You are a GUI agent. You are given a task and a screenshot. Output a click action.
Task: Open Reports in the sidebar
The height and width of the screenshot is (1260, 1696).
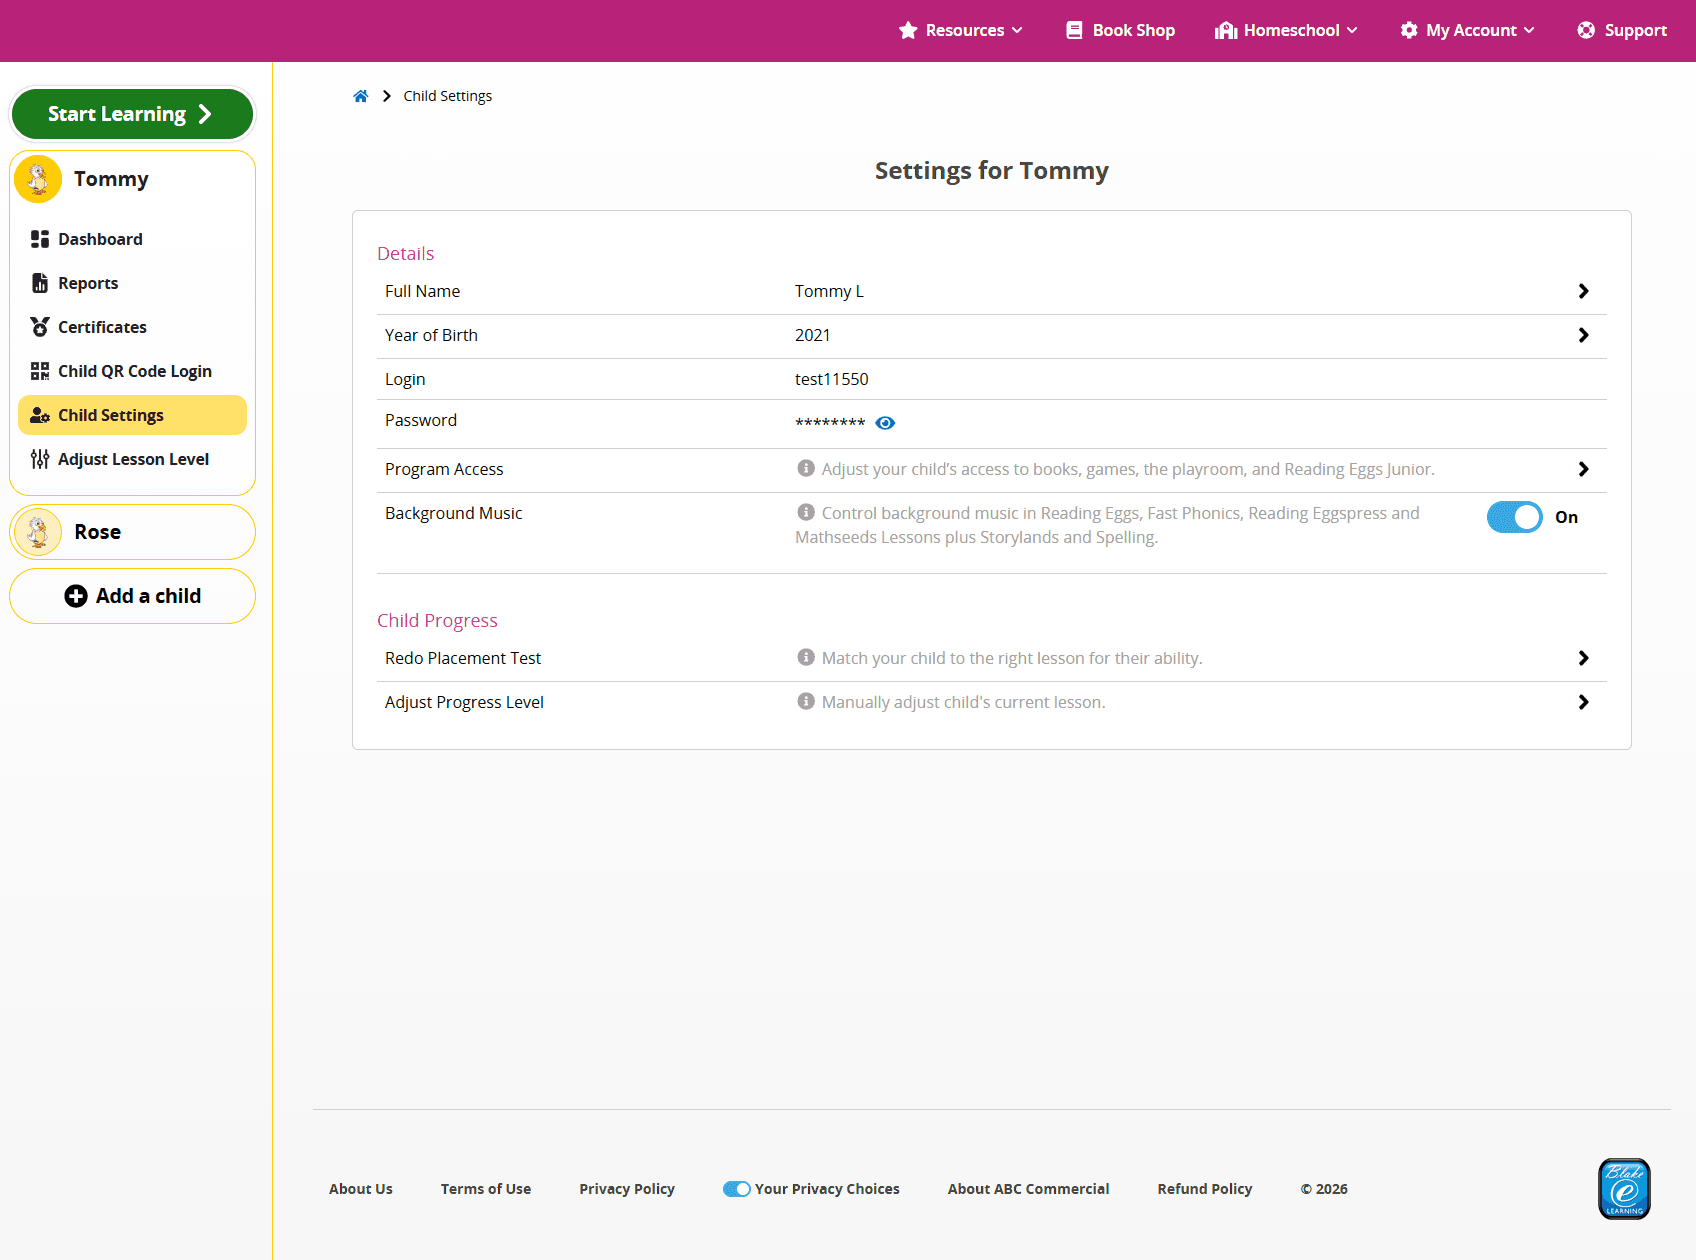[x=132, y=283]
